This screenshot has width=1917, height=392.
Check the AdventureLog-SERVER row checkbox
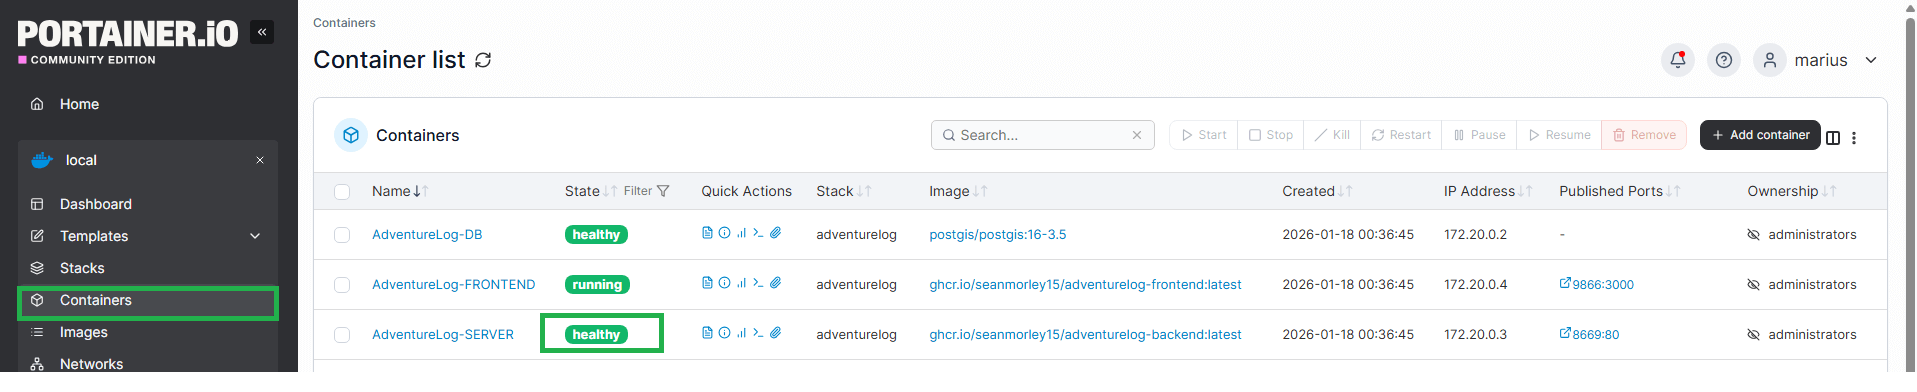point(342,334)
